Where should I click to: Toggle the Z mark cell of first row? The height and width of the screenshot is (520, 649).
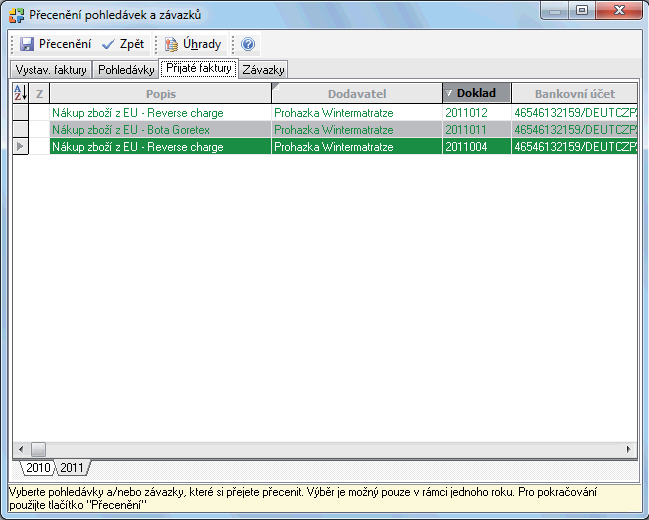(x=40, y=113)
